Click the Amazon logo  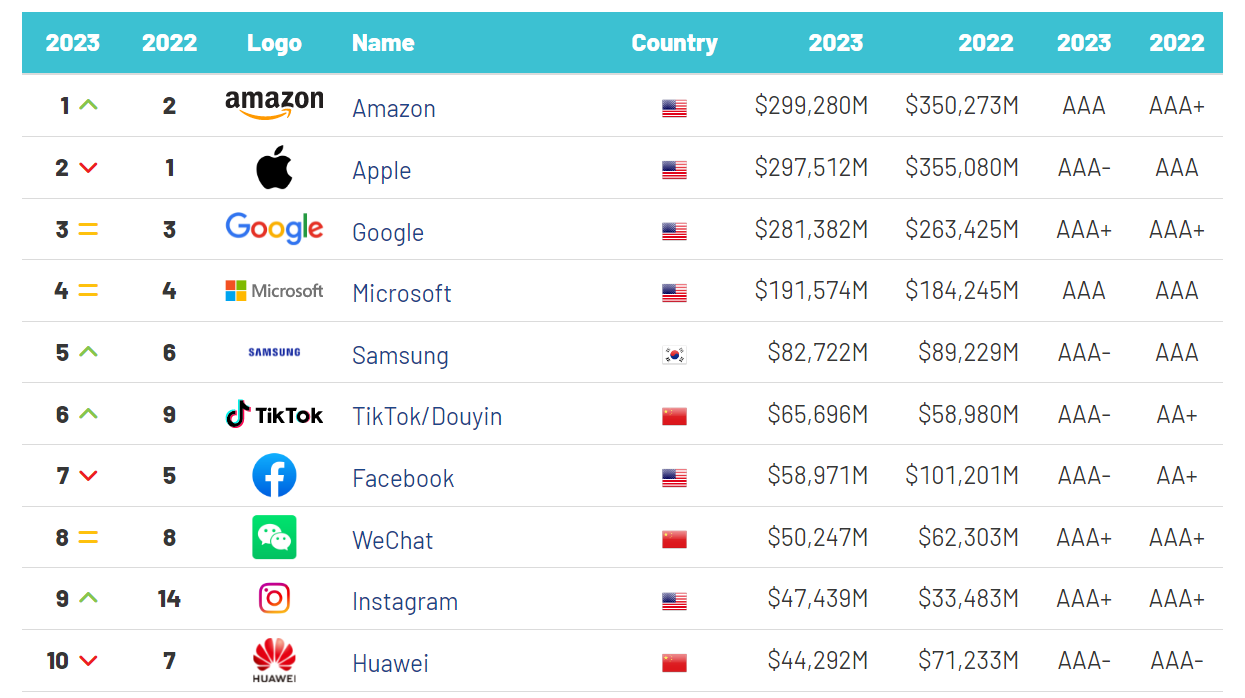click(x=274, y=105)
